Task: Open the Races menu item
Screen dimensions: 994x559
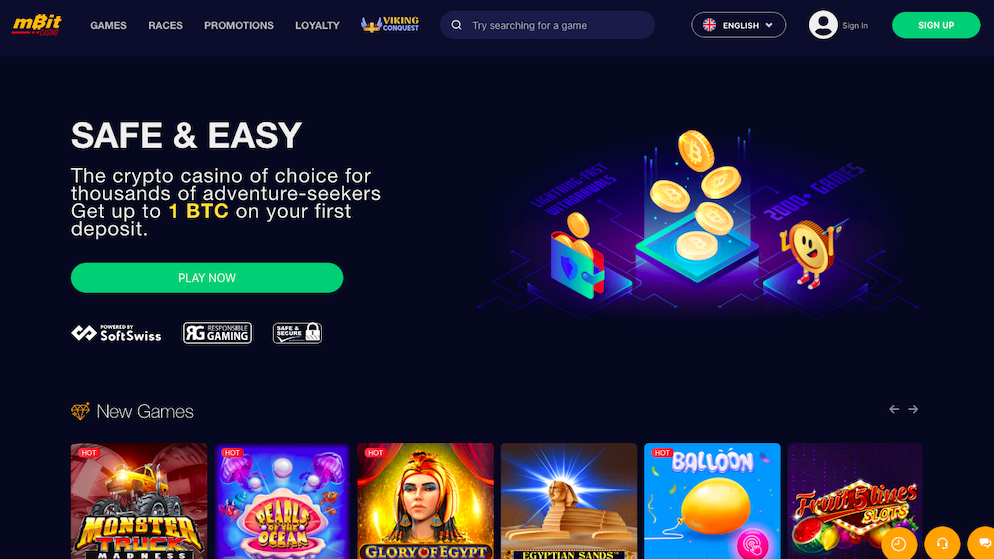Action: coord(165,25)
